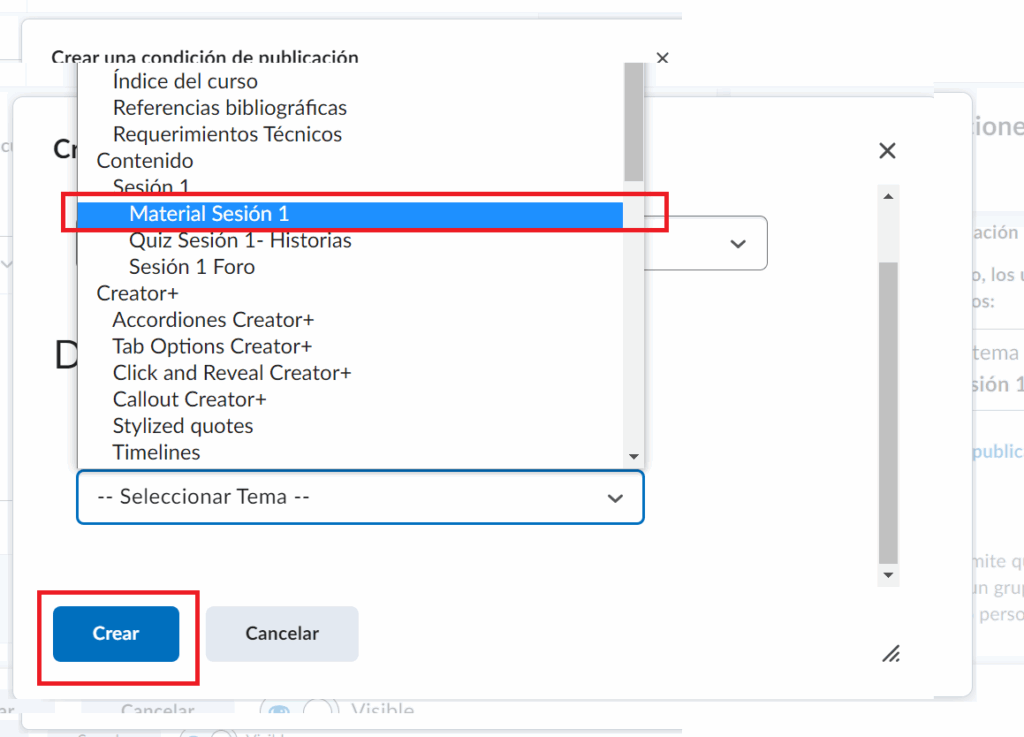Image resolution: width=1024 pixels, height=737 pixels.
Task: Click the Crear button
Action: (116, 633)
